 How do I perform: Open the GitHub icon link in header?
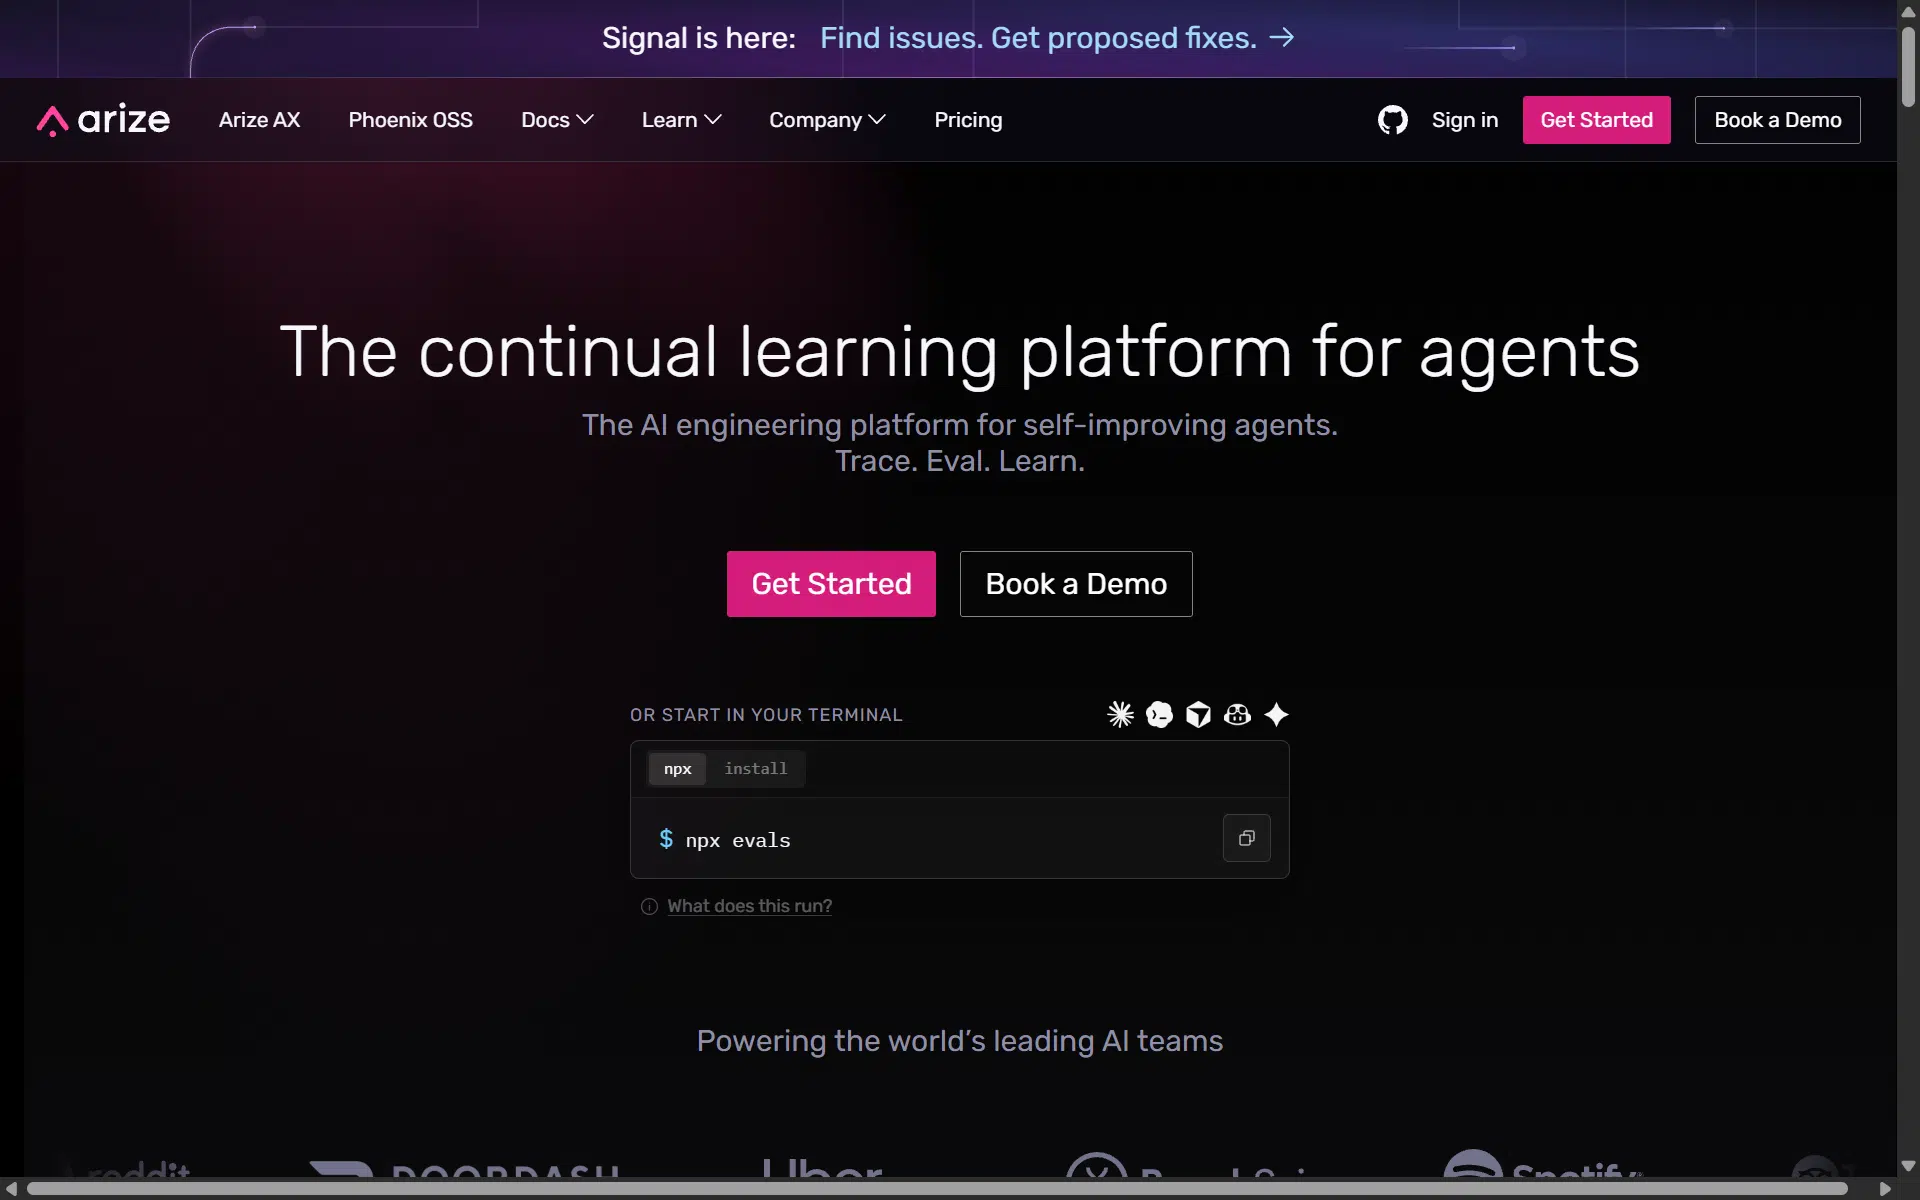click(x=1392, y=120)
